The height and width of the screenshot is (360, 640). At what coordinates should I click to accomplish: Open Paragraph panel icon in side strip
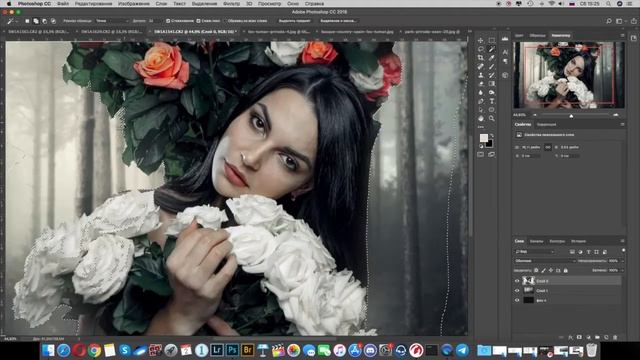(505, 61)
